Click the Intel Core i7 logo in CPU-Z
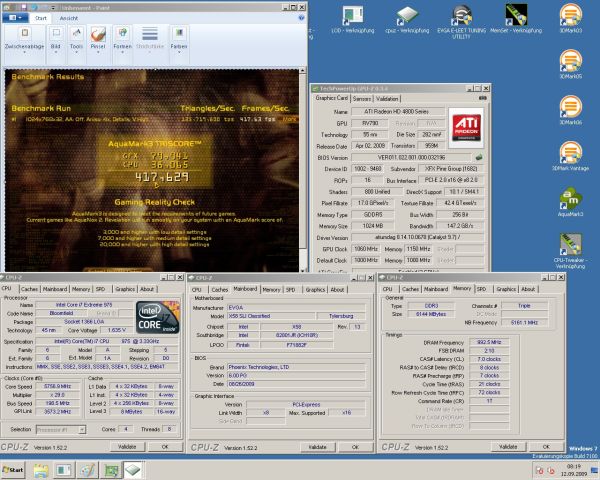The height and width of the screenshot is (480, 600). (158, 317)
